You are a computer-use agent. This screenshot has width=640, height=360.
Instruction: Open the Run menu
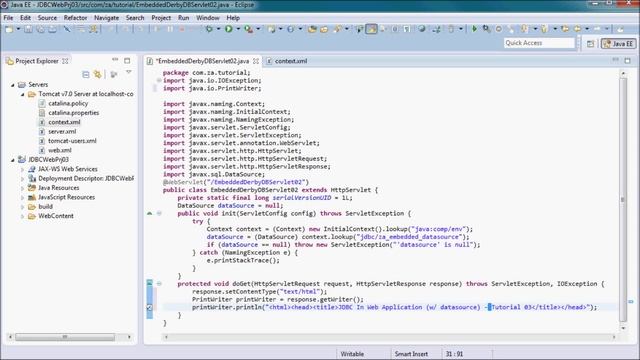coord(184,18)
